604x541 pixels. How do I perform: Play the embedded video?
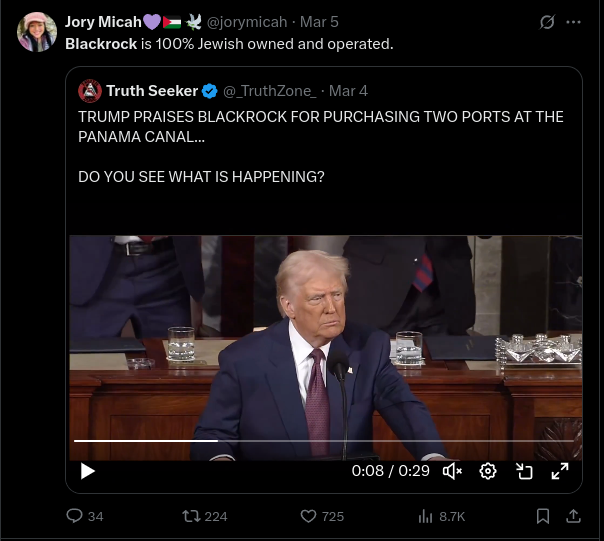[88, 471]
